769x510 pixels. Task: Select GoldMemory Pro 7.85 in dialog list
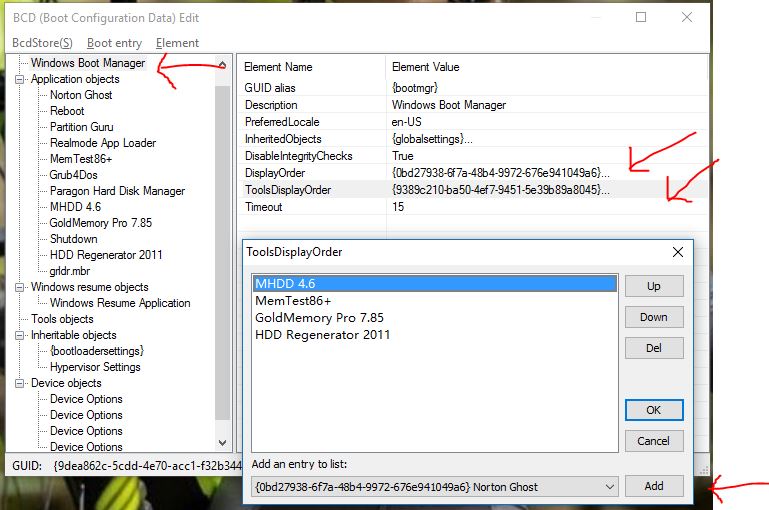(435, 318)
